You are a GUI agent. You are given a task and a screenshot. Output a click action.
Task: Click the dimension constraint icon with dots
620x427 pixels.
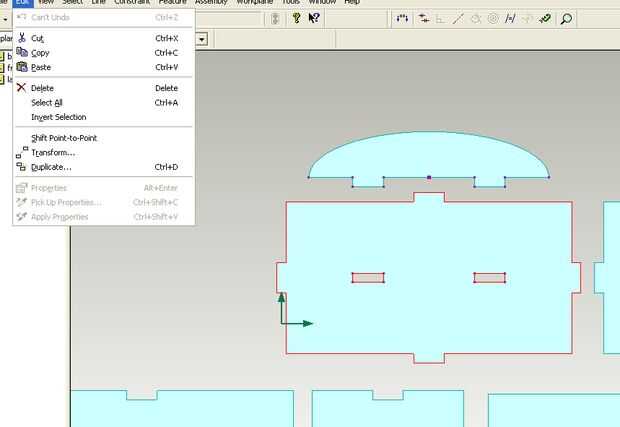402,19
